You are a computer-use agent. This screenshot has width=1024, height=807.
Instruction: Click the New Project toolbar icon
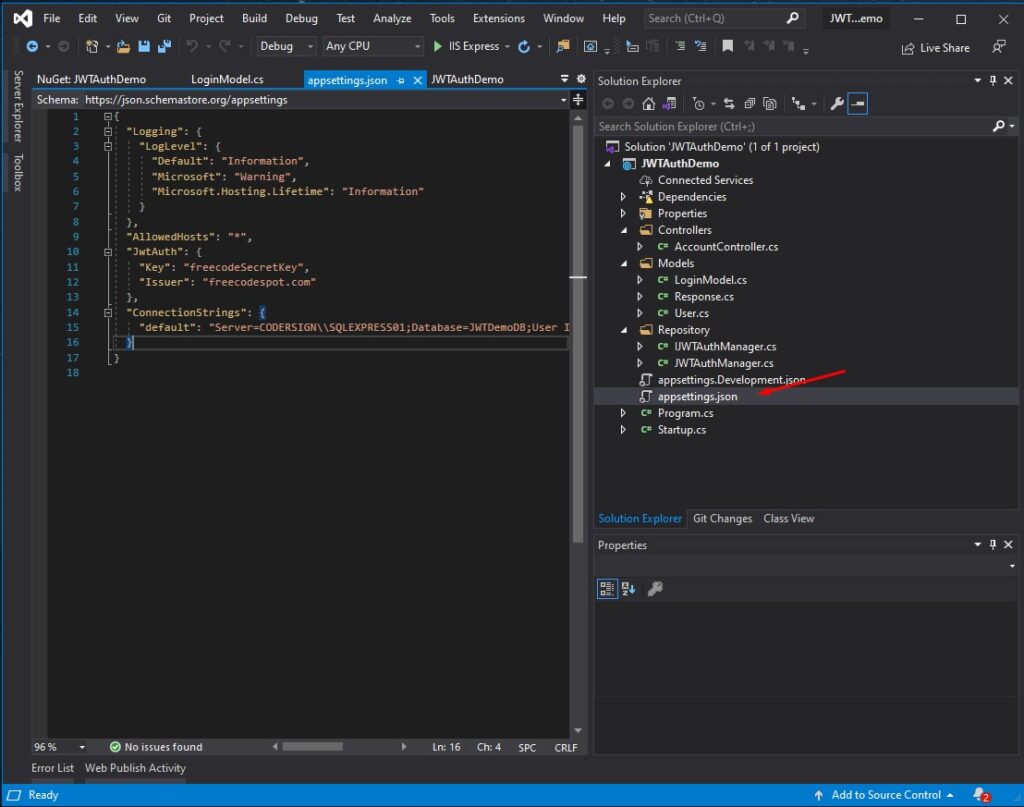(91, 46)
